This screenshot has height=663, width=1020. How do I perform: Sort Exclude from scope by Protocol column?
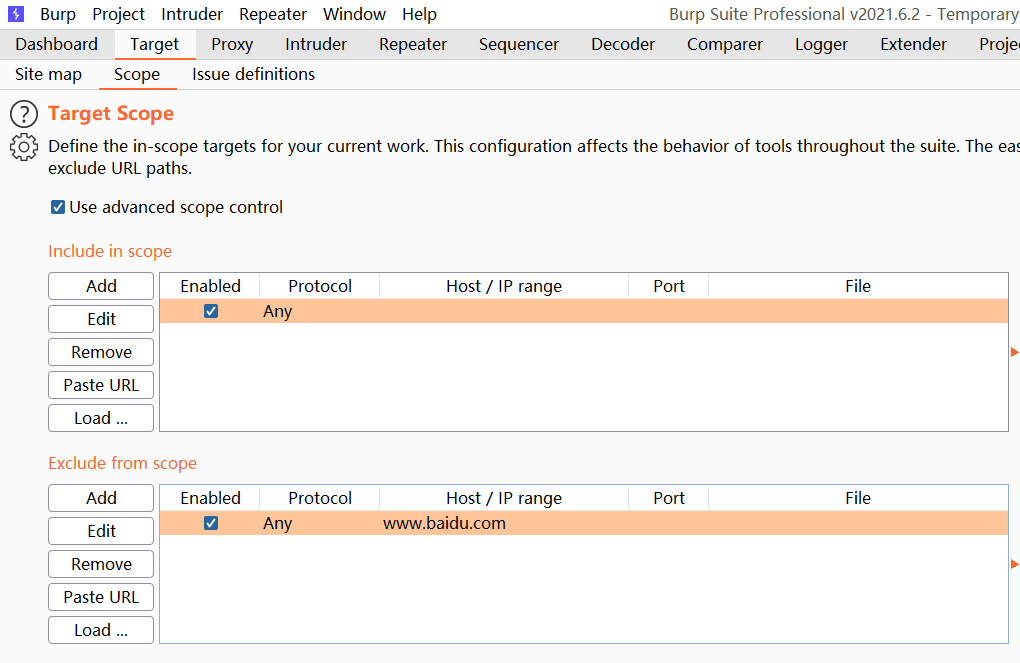[x=319, y=498]
